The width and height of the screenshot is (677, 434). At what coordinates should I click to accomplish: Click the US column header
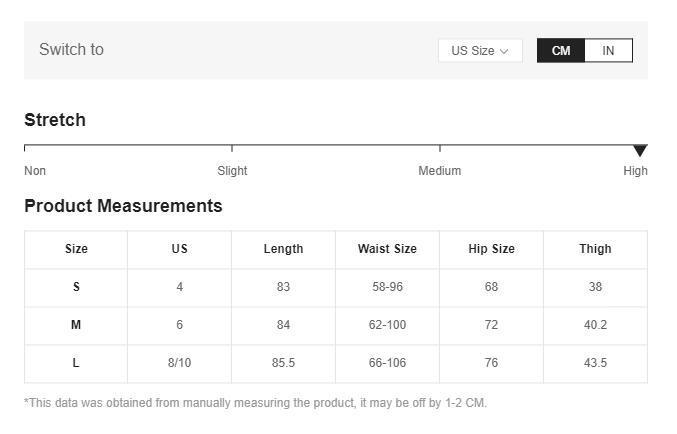click(x=179, y=249)
